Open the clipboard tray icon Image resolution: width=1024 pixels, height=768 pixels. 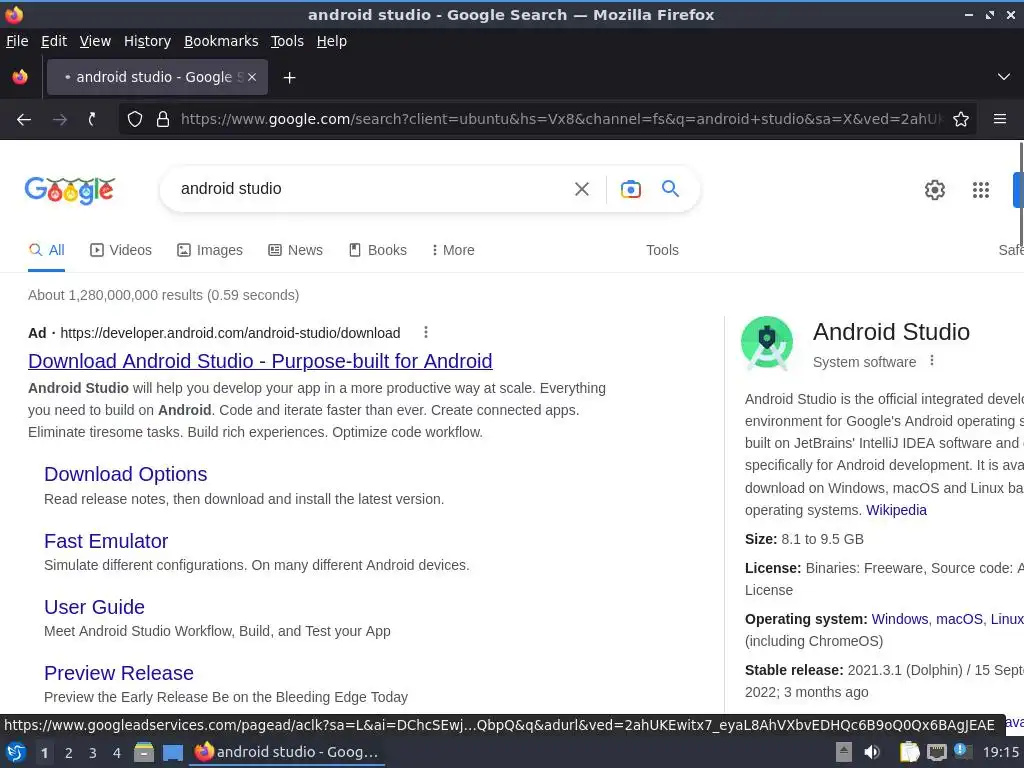click(909, 752)
